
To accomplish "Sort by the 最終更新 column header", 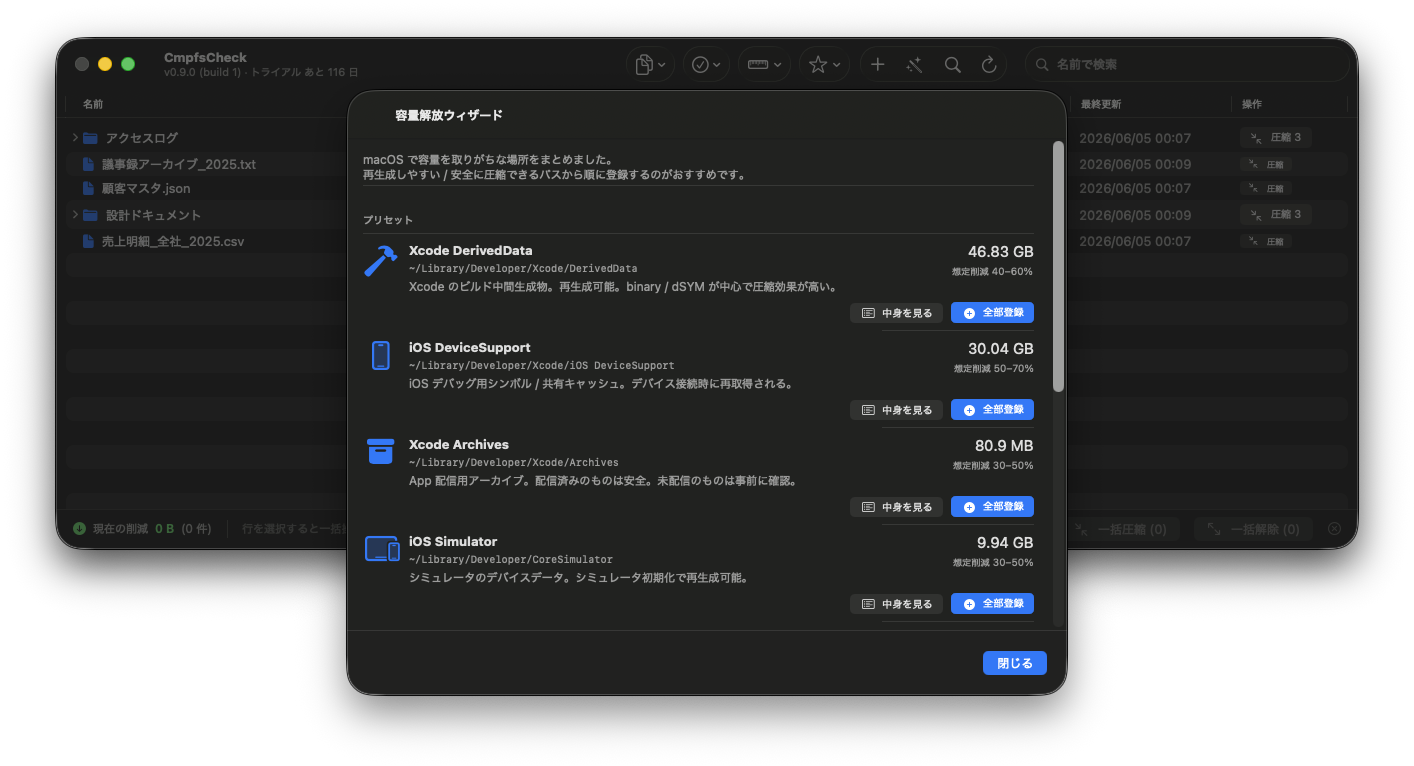I will (x=1101, y=104).
